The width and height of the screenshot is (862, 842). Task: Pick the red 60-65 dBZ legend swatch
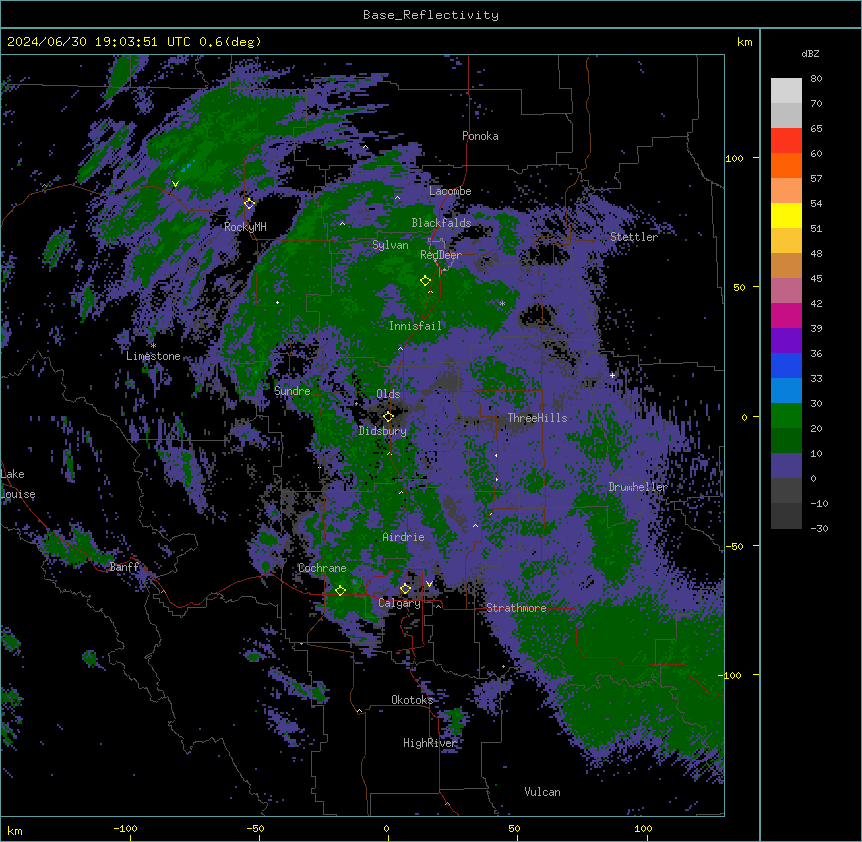tap(786, 141)
